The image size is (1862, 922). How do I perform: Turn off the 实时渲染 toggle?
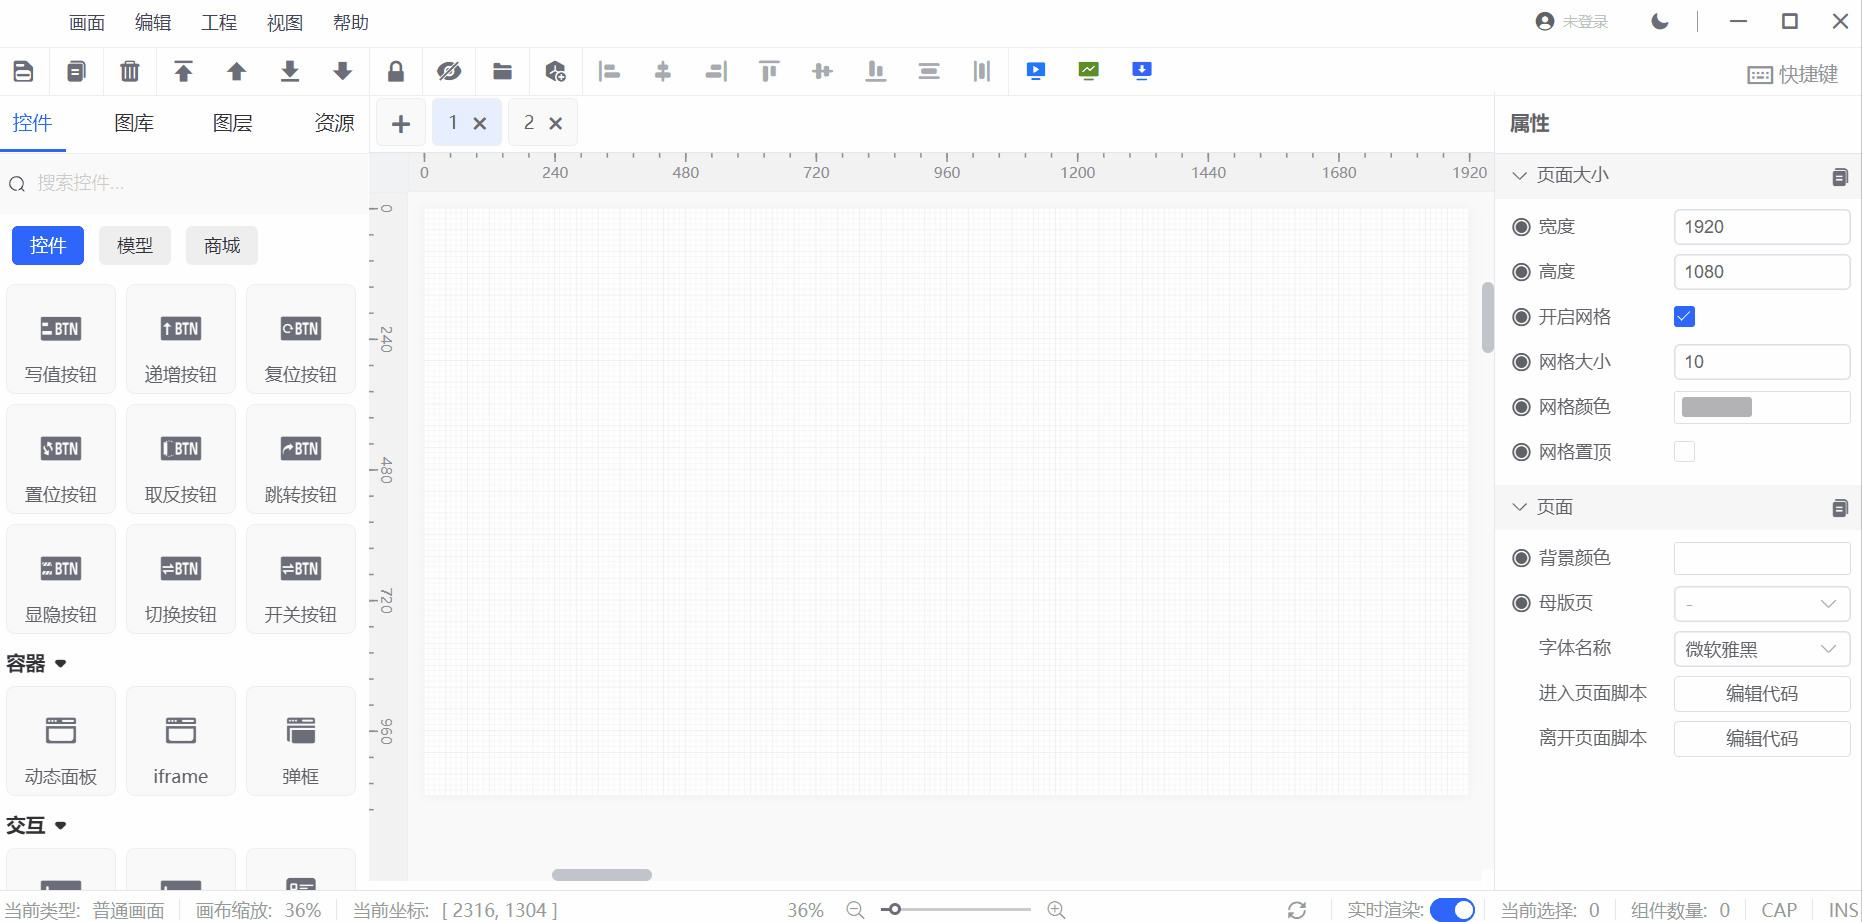click(1452, 909)
